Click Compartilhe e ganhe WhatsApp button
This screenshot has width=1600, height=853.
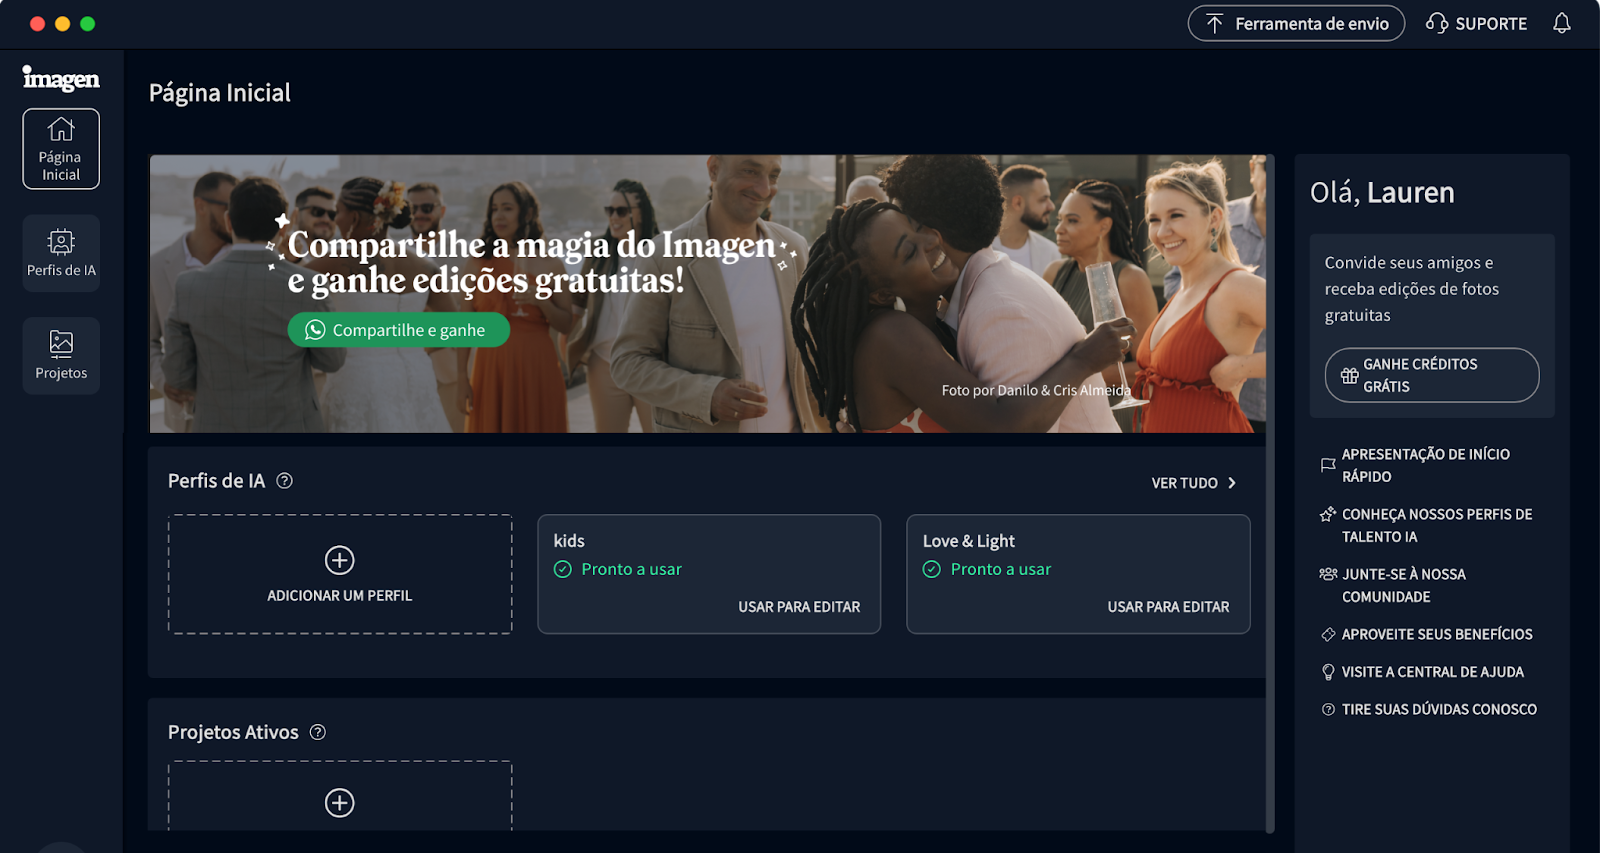[x=398, y=330]
